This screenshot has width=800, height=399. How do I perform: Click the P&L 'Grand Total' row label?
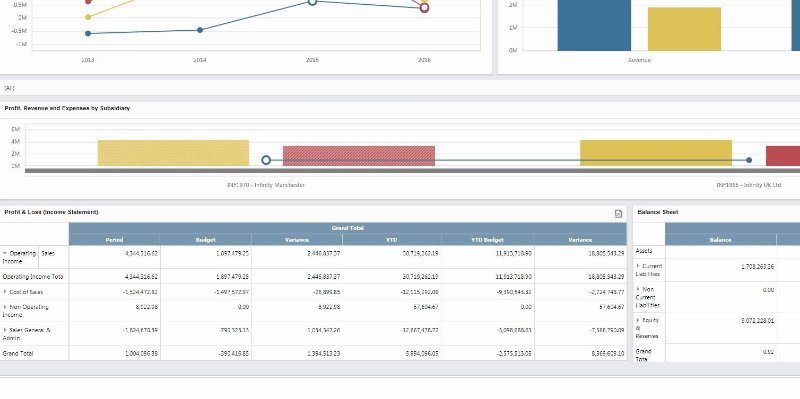[18, 353]
